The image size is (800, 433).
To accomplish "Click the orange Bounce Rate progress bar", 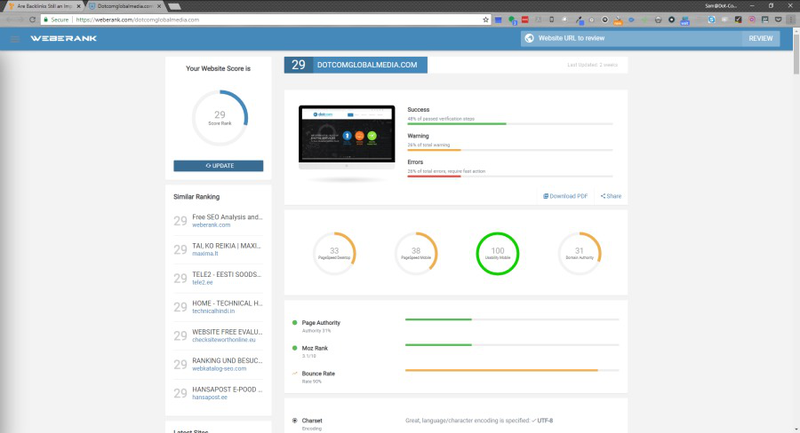I will [501, 370].
